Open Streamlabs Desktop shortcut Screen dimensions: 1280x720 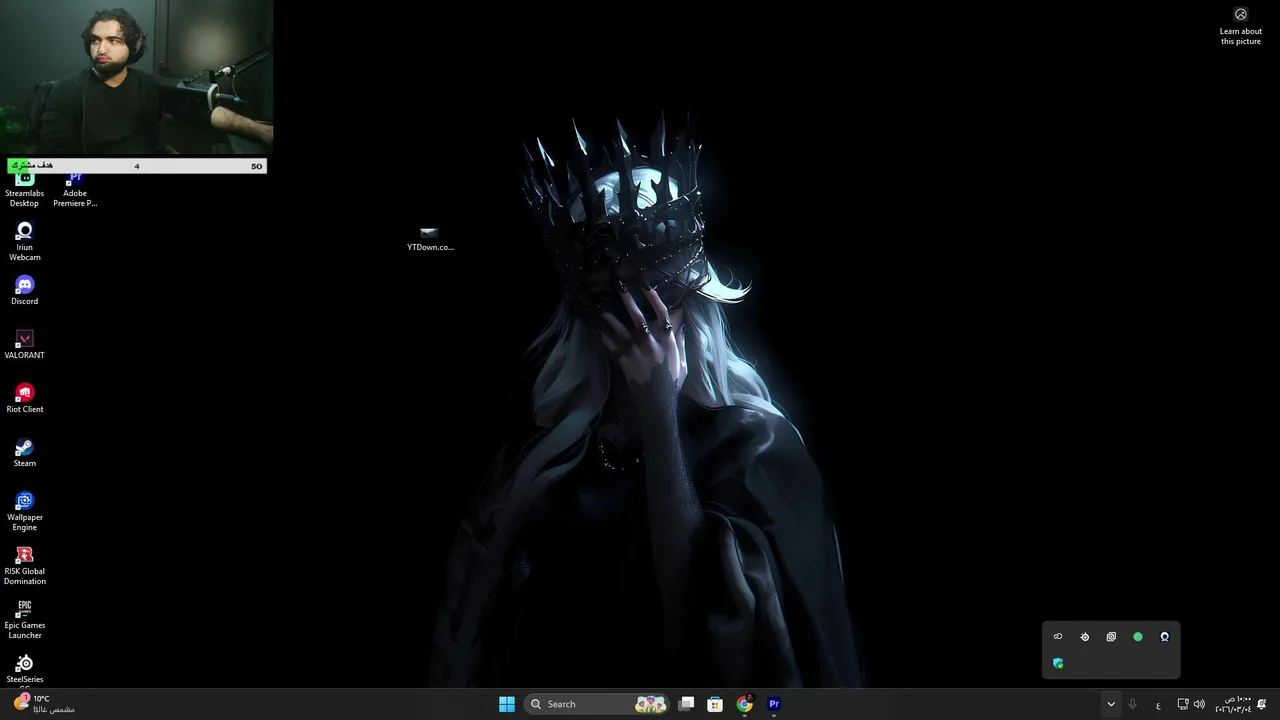coord(24,189)
